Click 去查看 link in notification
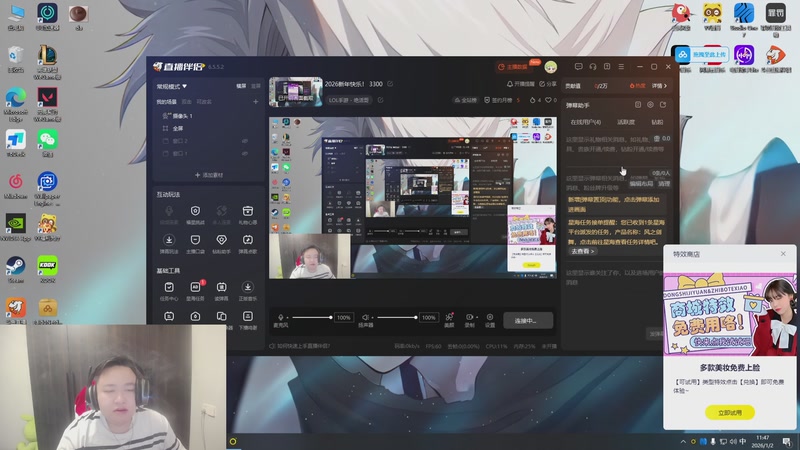800x450 pixels. click(583, 252)
